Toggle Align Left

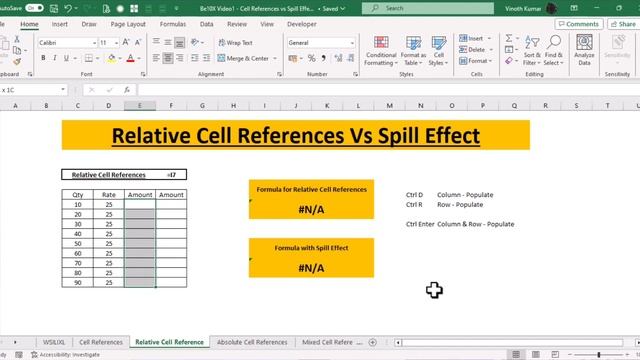coord(156,58)
